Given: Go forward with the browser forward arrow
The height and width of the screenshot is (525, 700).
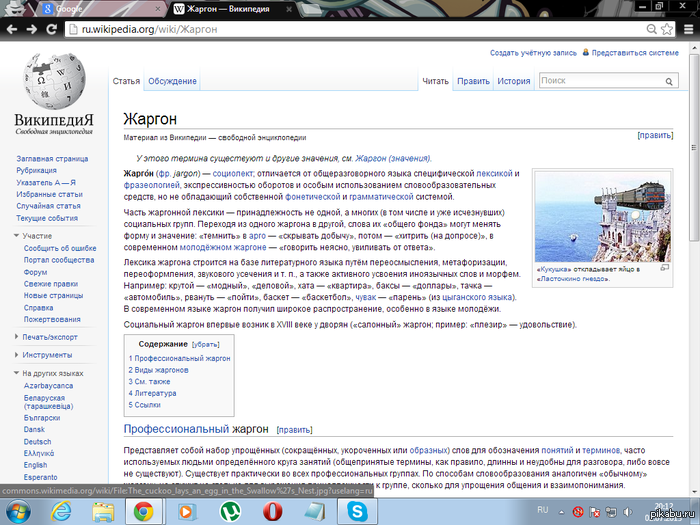Looking at the screenshot, I should [x=32, y=29].
